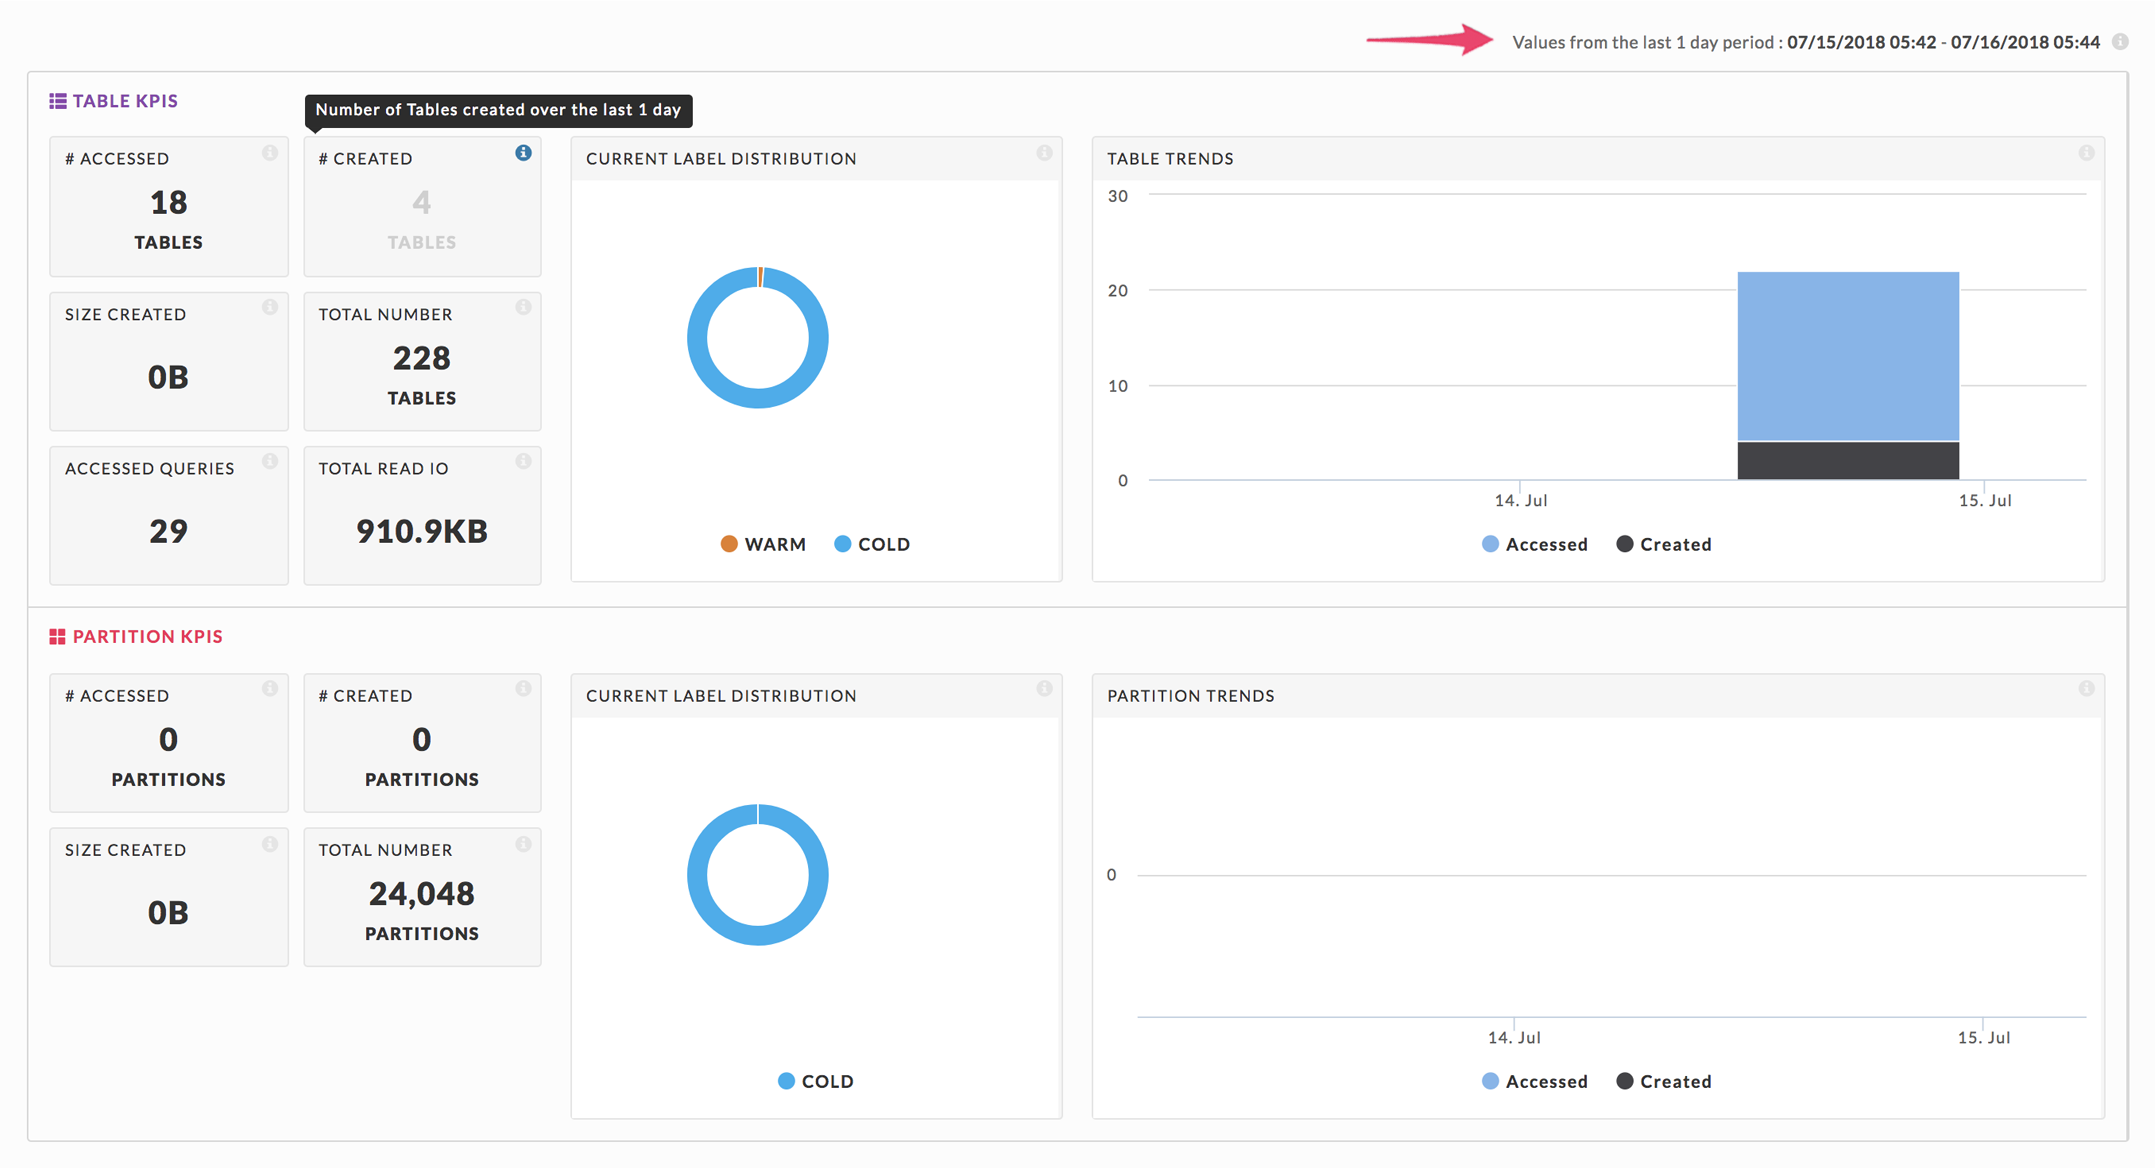Click the info icon beside the date range
This screenshot has height=1168, width=2155.
pyautogui.click(x=2119, y=42)
